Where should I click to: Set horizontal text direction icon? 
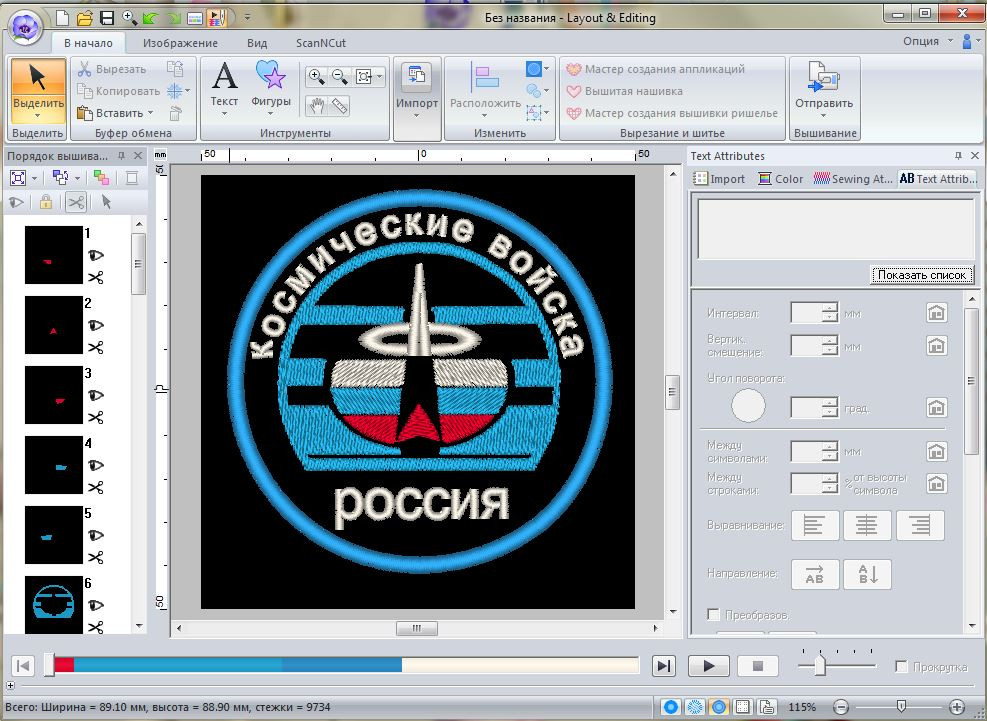815,574
